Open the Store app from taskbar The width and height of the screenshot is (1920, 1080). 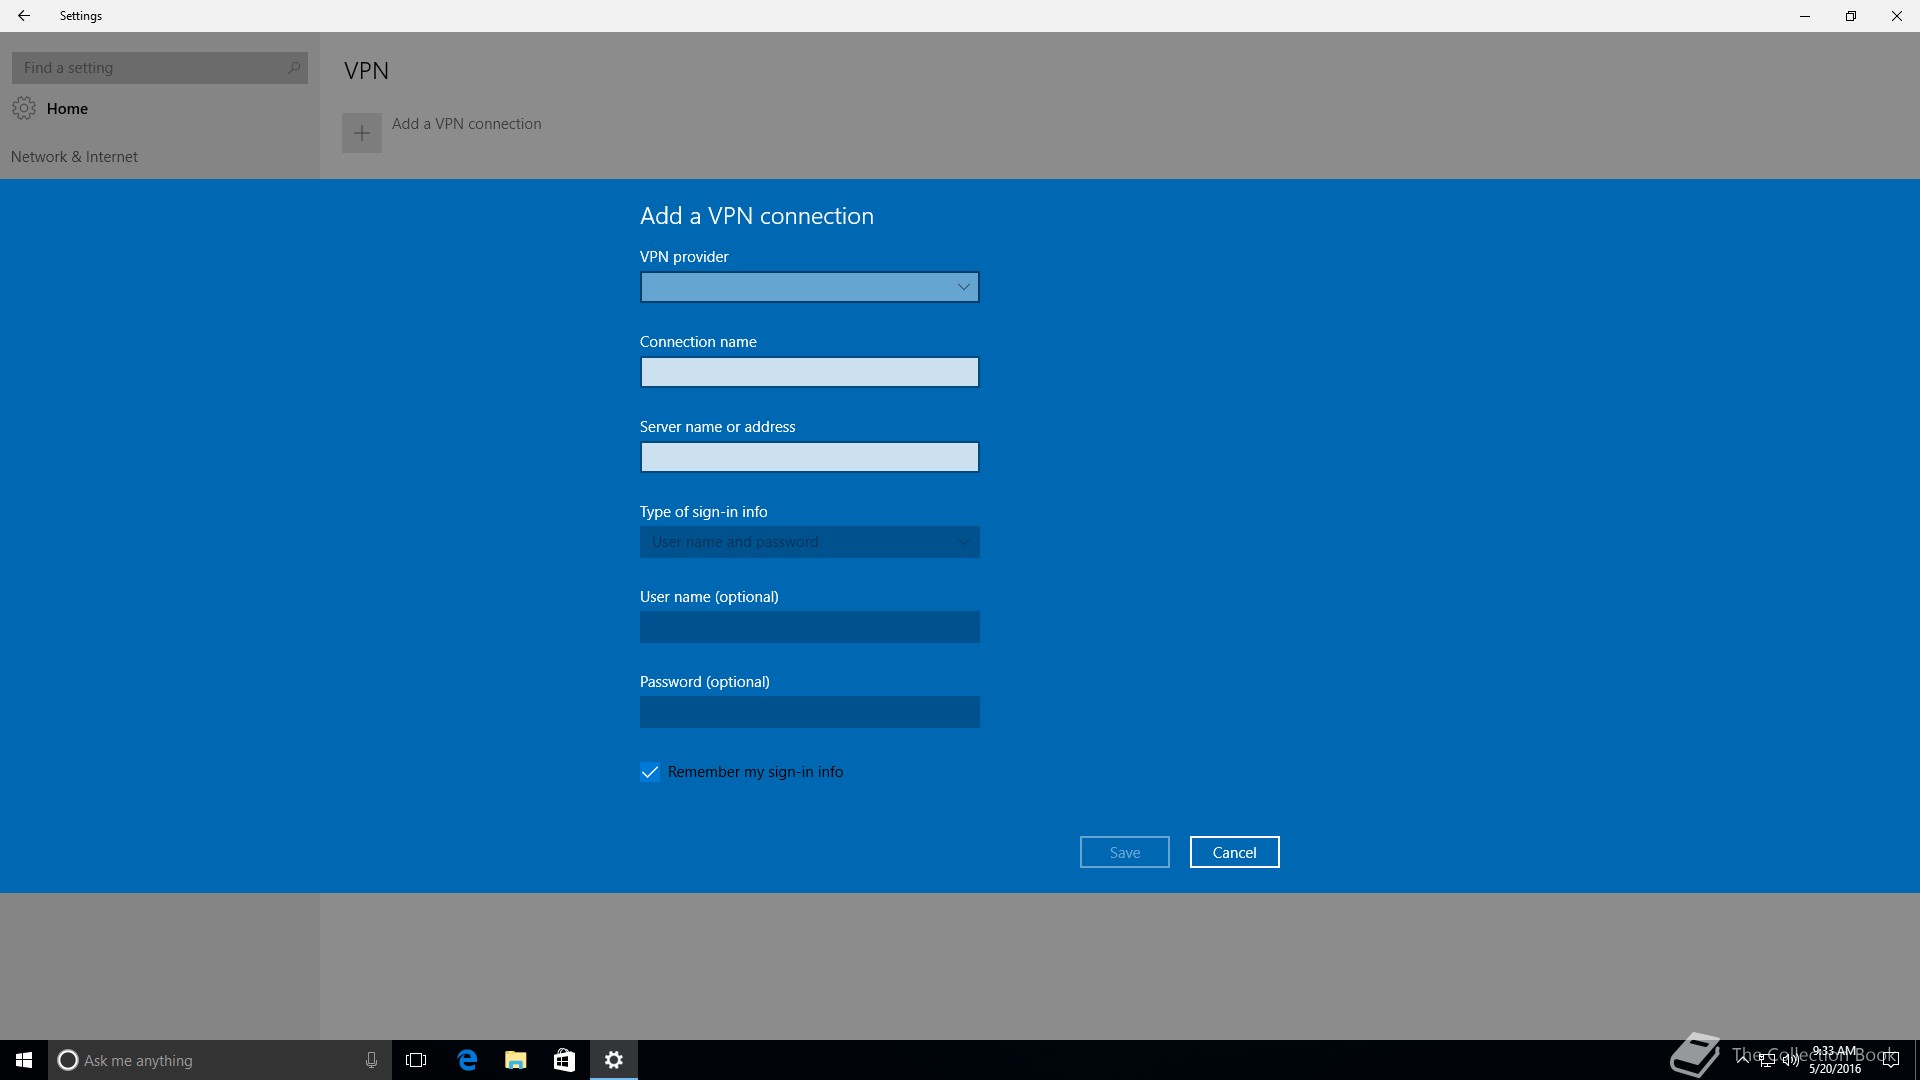564,1060
